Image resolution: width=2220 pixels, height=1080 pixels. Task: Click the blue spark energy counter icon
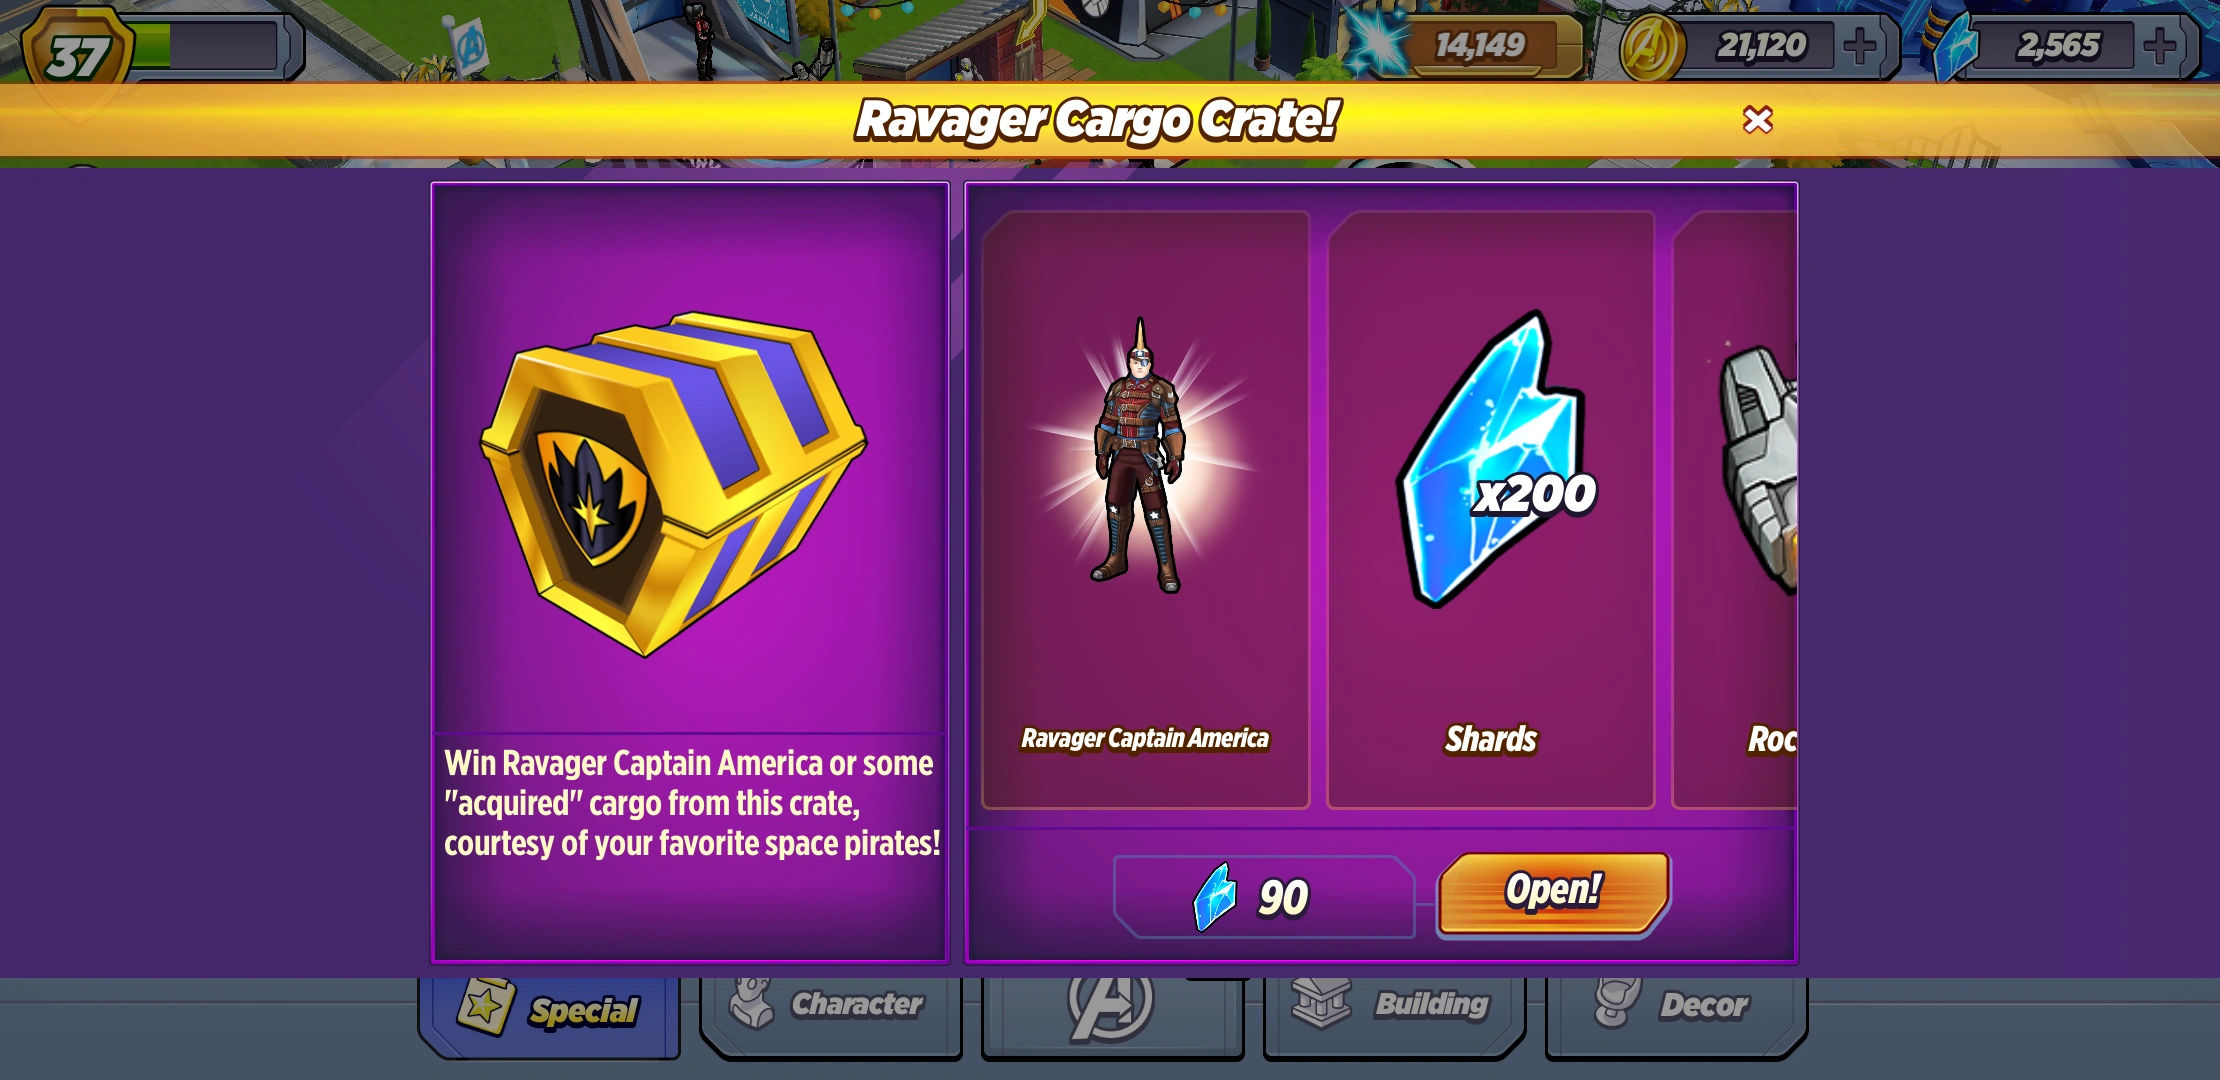click(1378, 42)
